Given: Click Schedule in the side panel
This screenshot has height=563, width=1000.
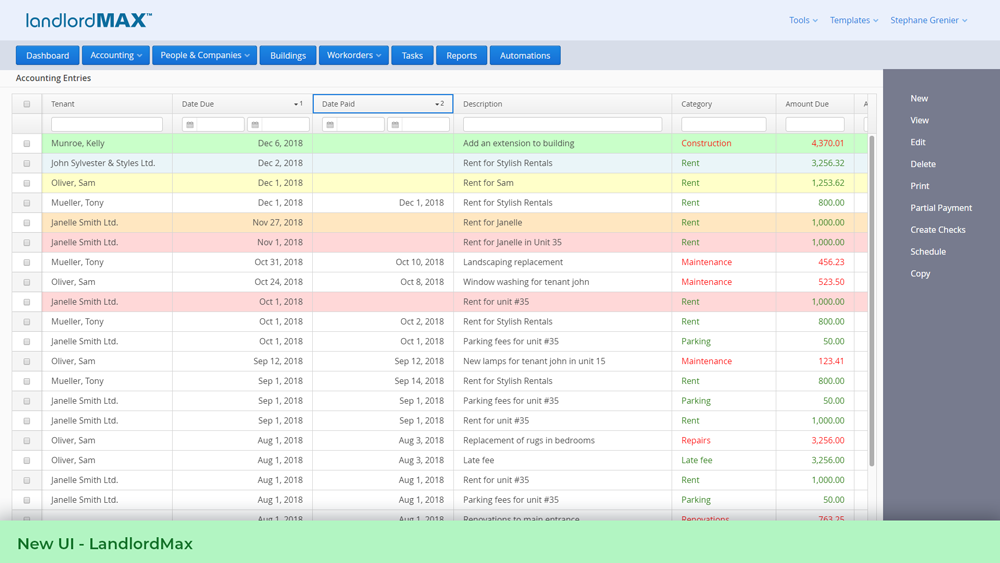Looking at the screenshot, I should (928, 251).
